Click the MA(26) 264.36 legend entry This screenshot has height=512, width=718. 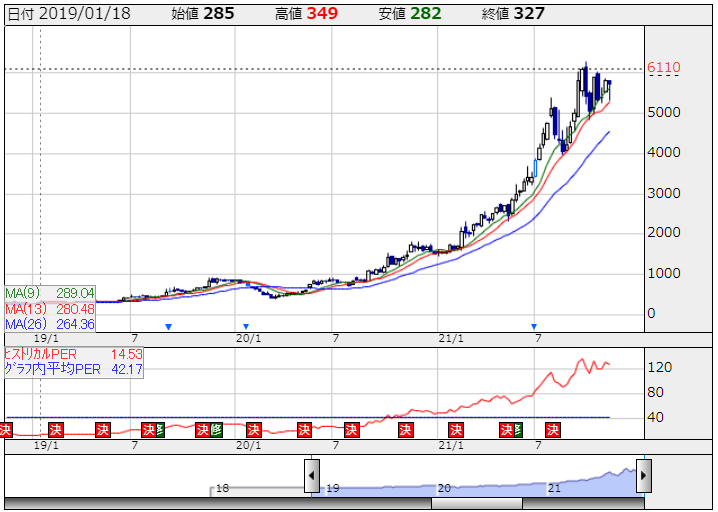[x=50, y=324]
